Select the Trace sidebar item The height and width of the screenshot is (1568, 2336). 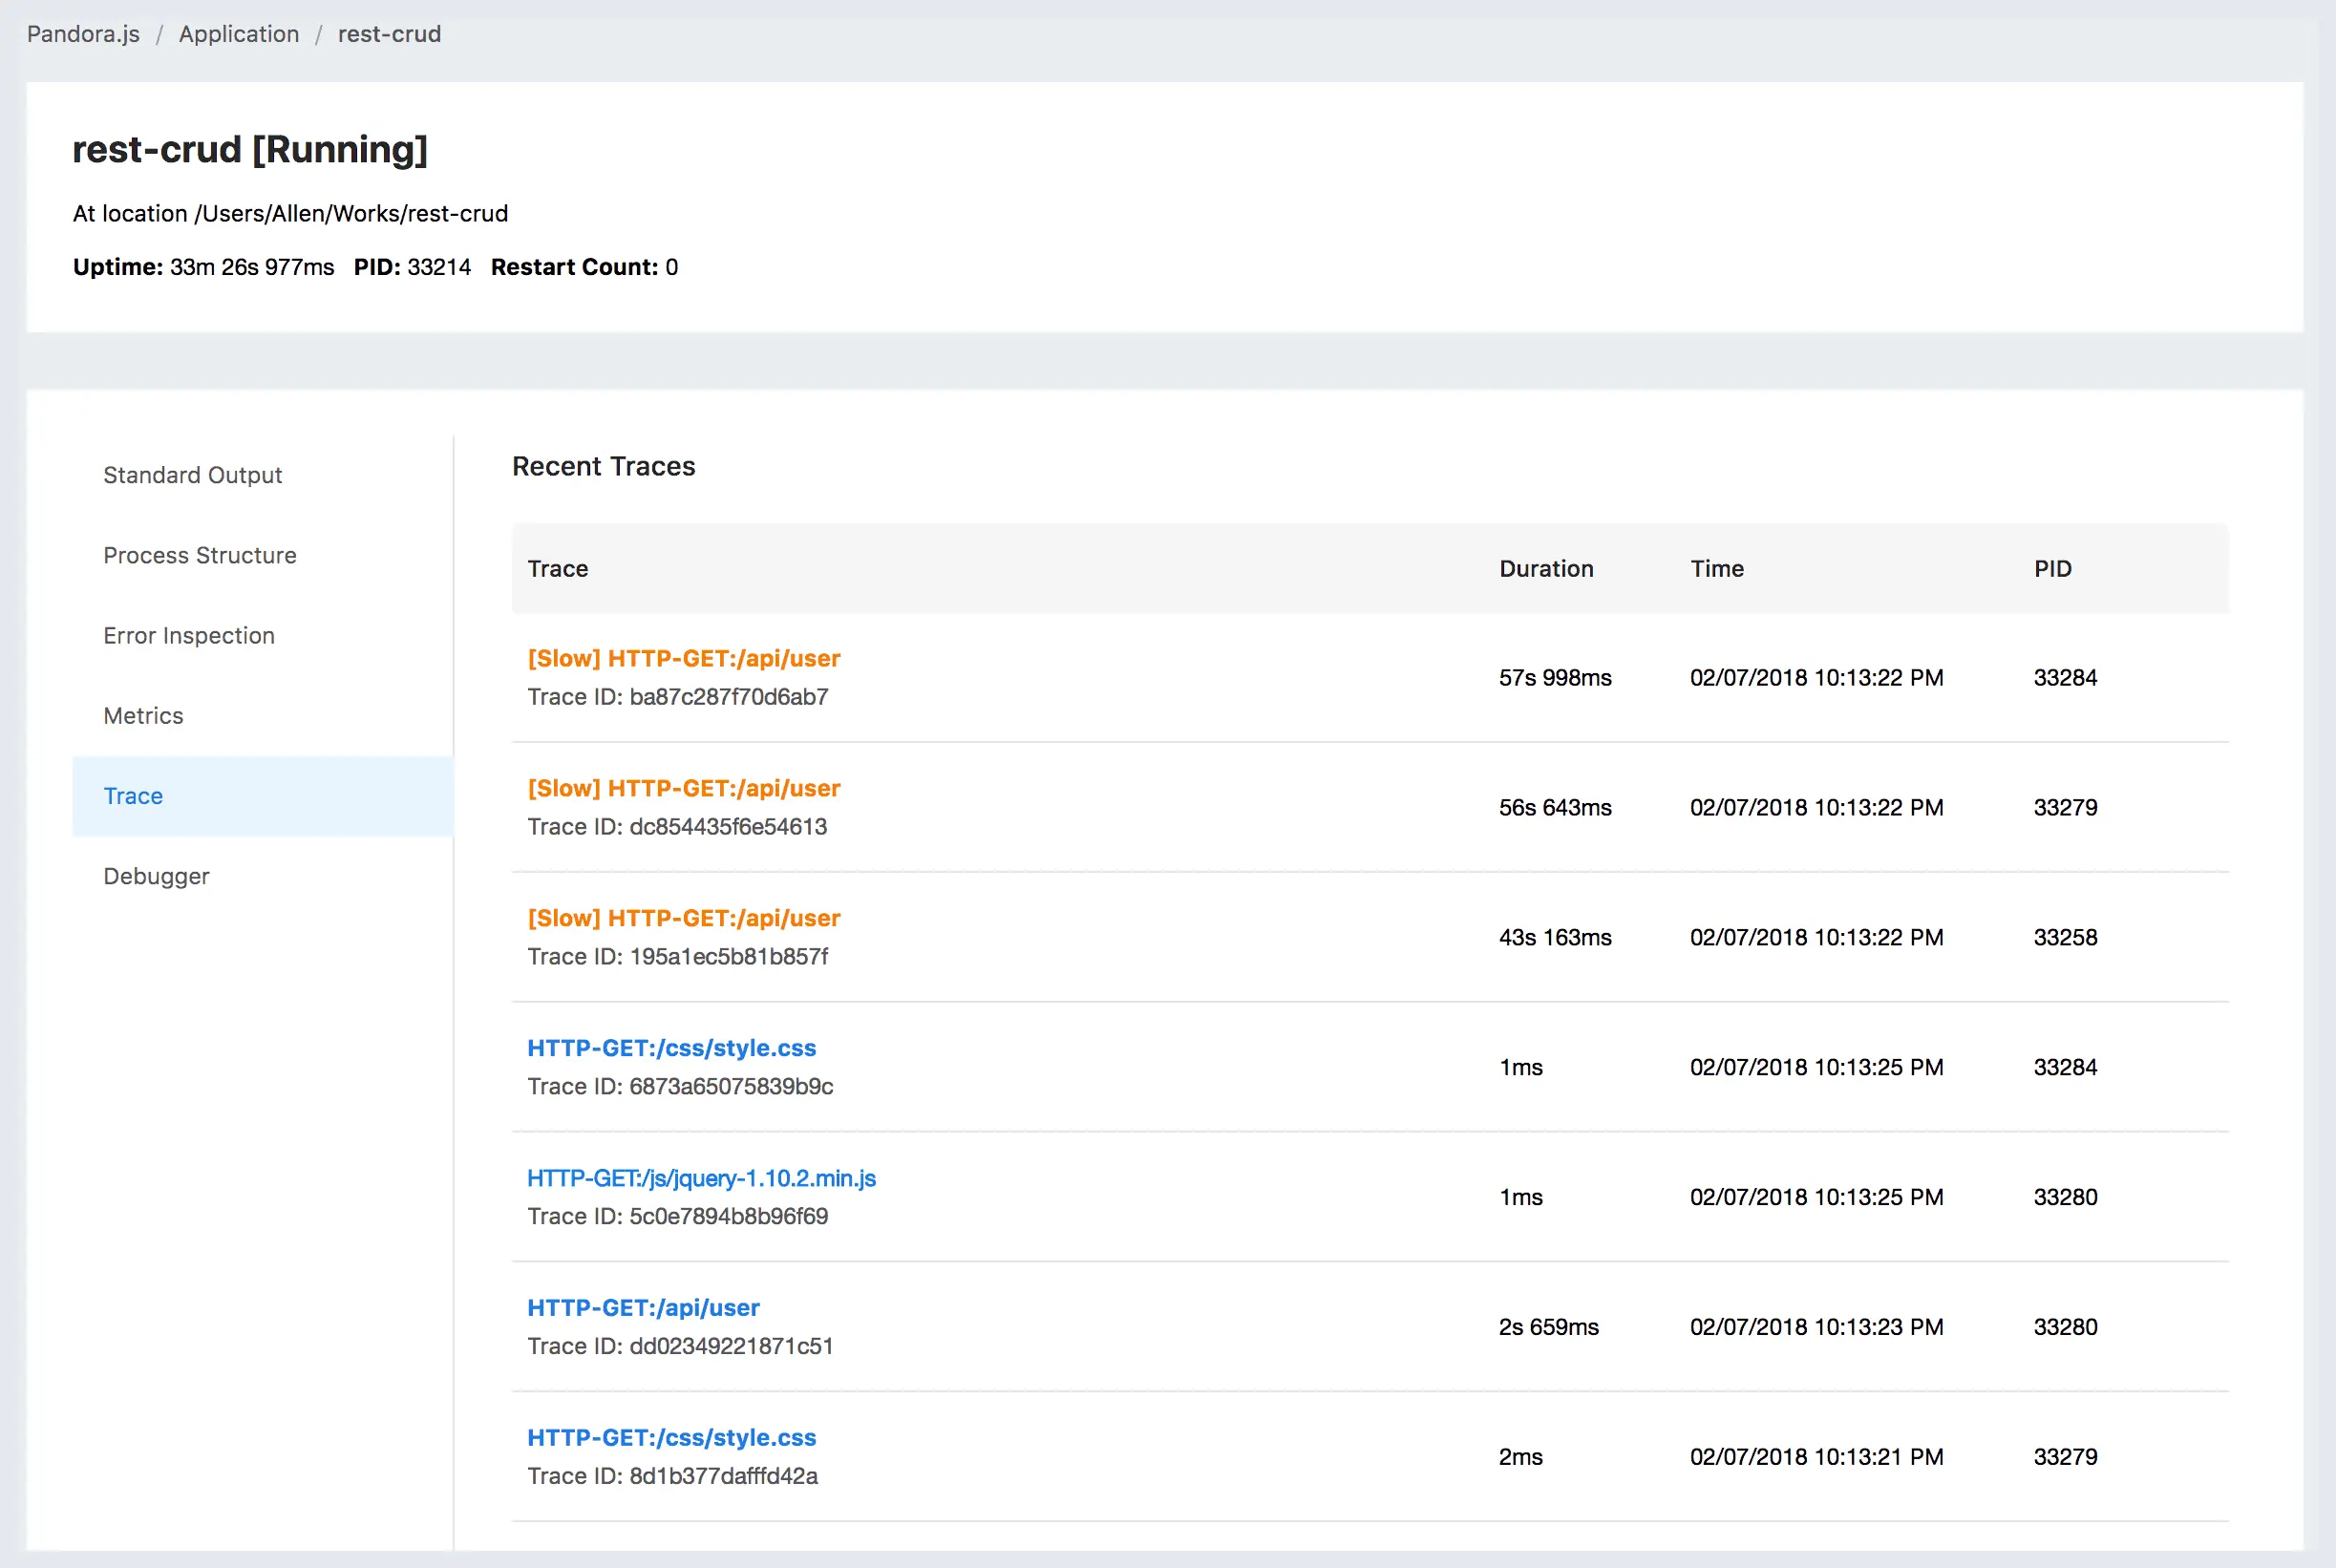tap(133, 796)
